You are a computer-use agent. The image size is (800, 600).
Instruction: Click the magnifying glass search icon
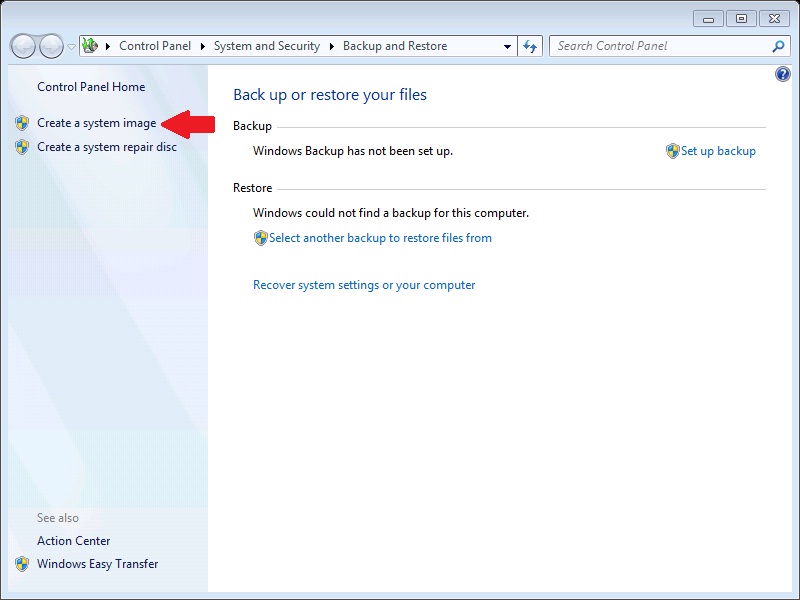[x=779, y=46]
